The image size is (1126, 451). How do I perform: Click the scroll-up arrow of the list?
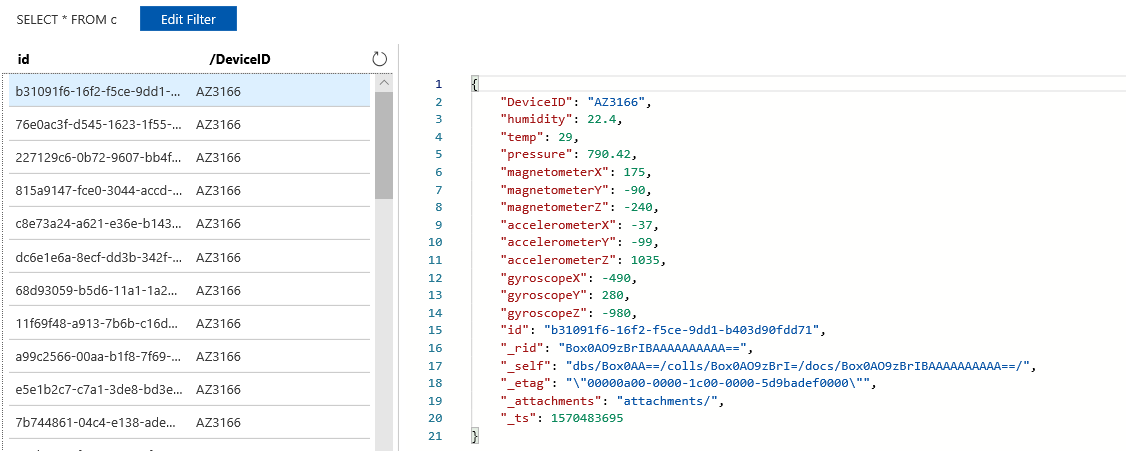pyautogui.click(x=383, y=83)
